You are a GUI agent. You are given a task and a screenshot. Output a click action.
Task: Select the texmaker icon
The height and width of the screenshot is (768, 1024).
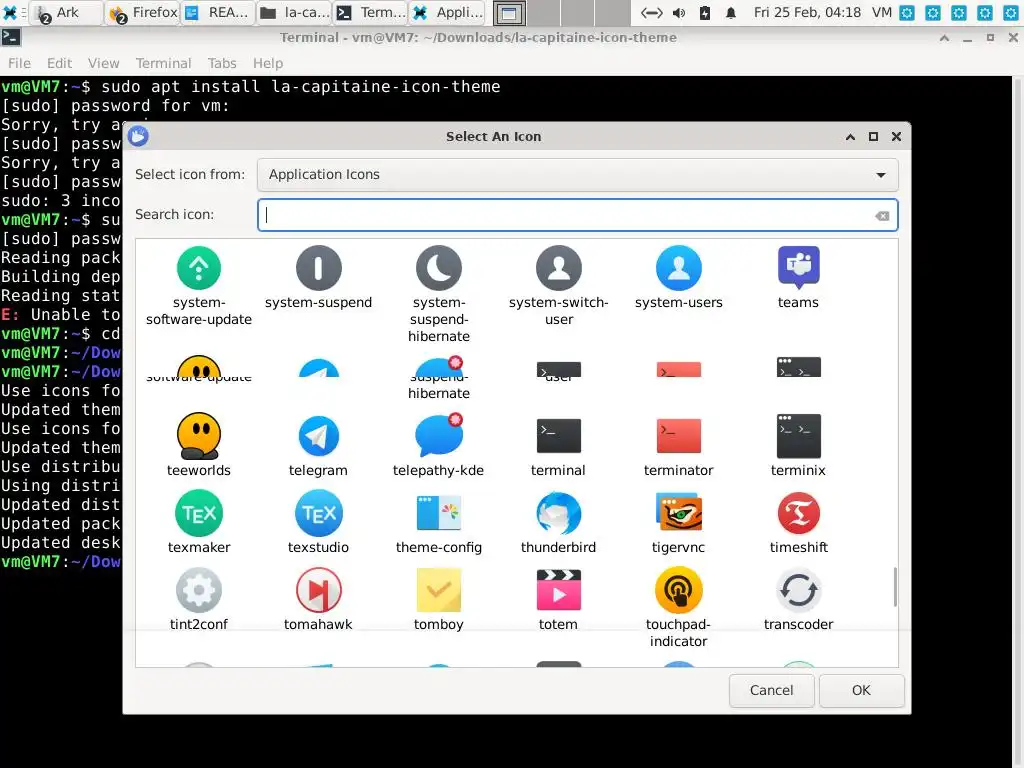click(x=199, y=513)
